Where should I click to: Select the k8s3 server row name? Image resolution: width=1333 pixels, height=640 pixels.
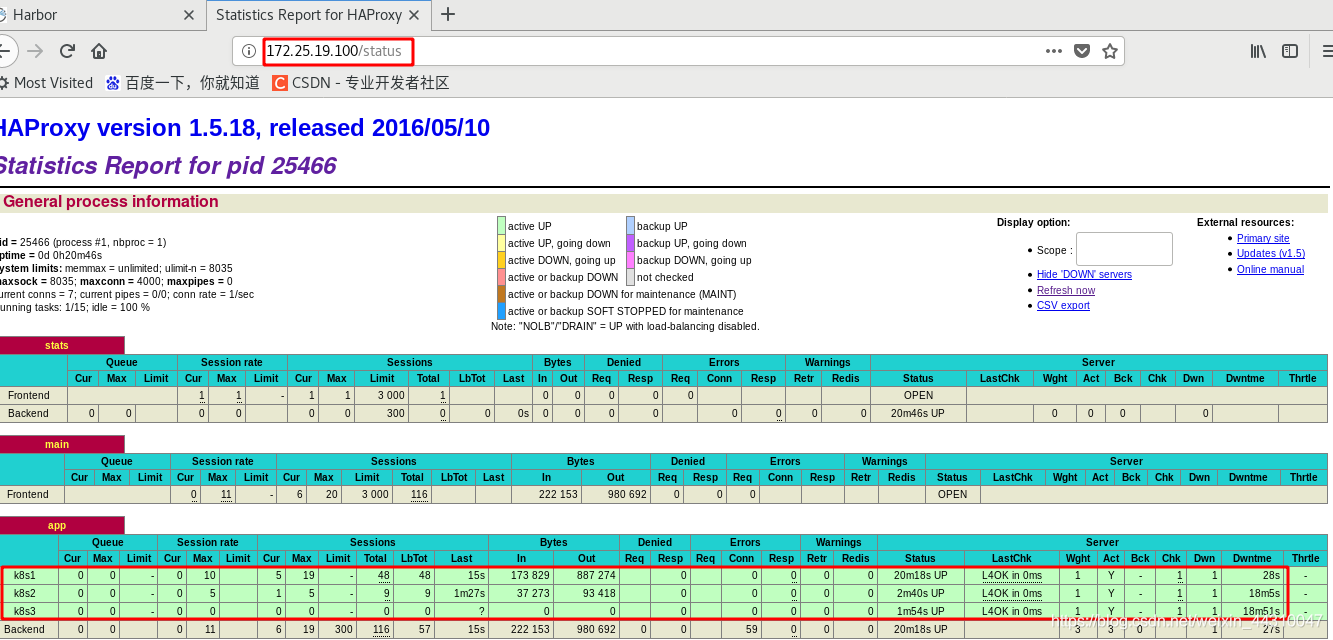point(25,611)
